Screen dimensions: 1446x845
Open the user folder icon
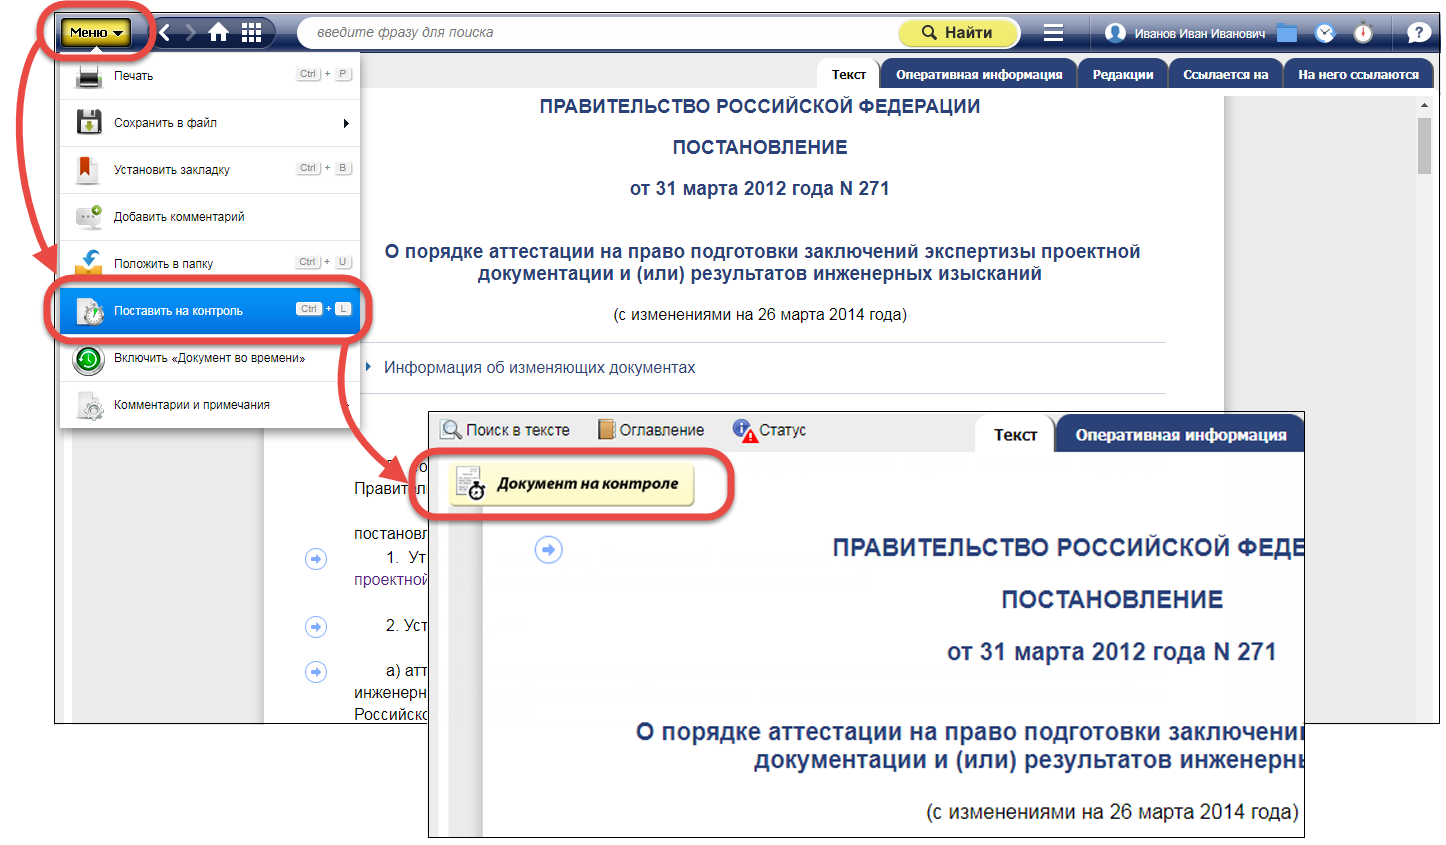pos(1287,33)
